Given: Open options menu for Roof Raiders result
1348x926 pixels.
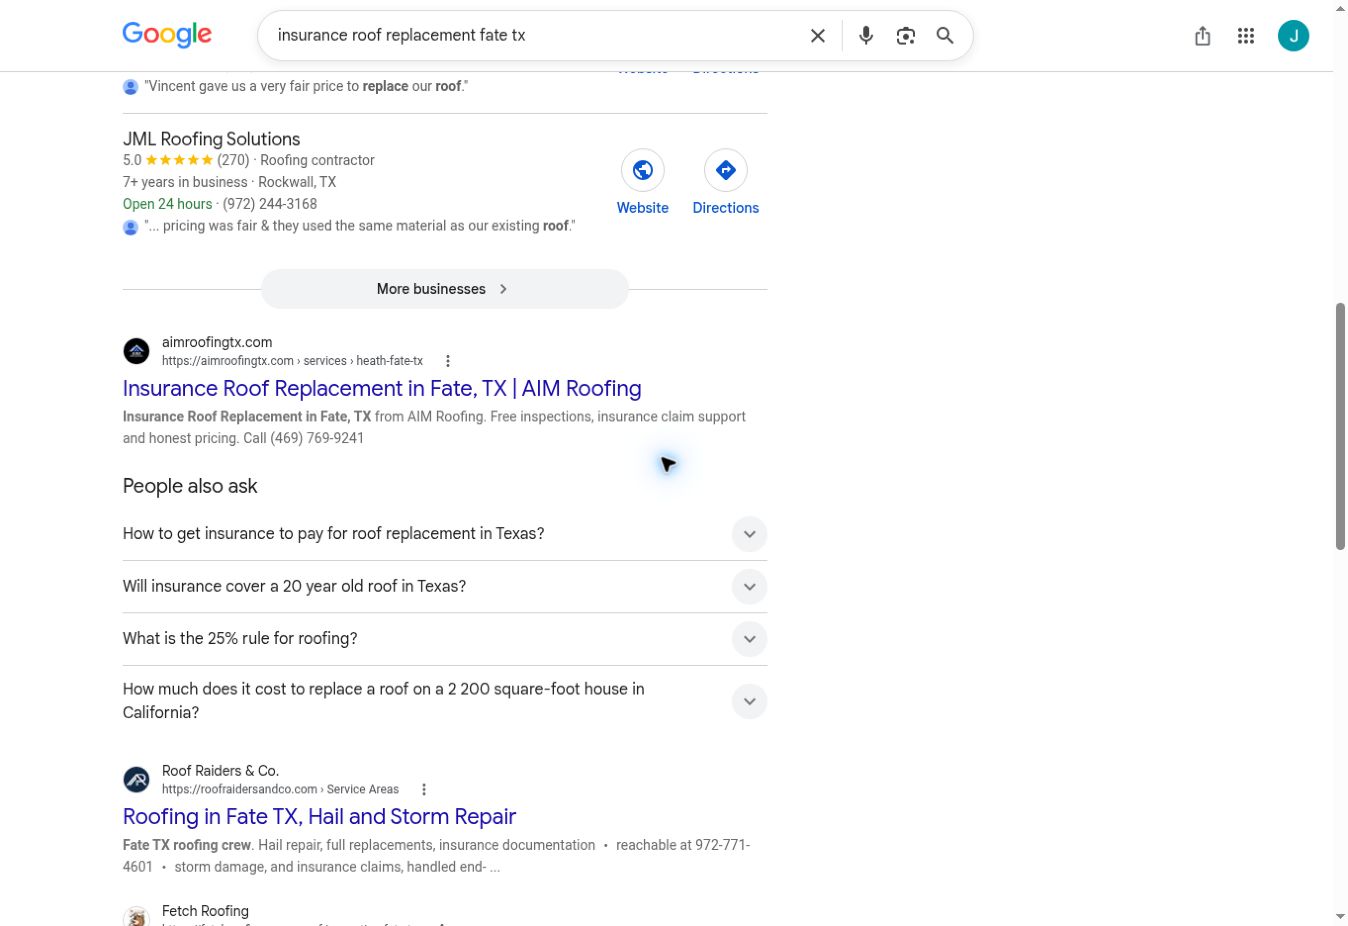Looking at the screenshot, I should [x=424, y=789].
